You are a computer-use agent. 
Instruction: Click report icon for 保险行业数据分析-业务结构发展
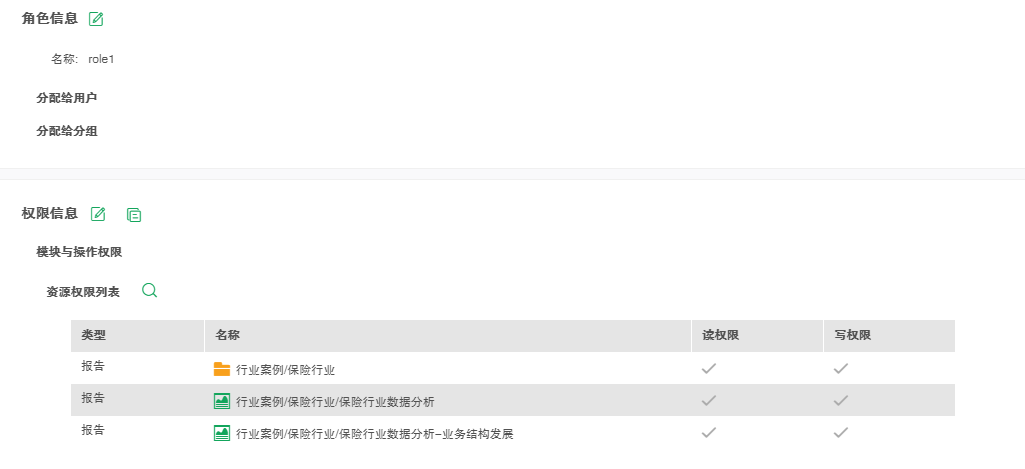[x=222, y=433]
